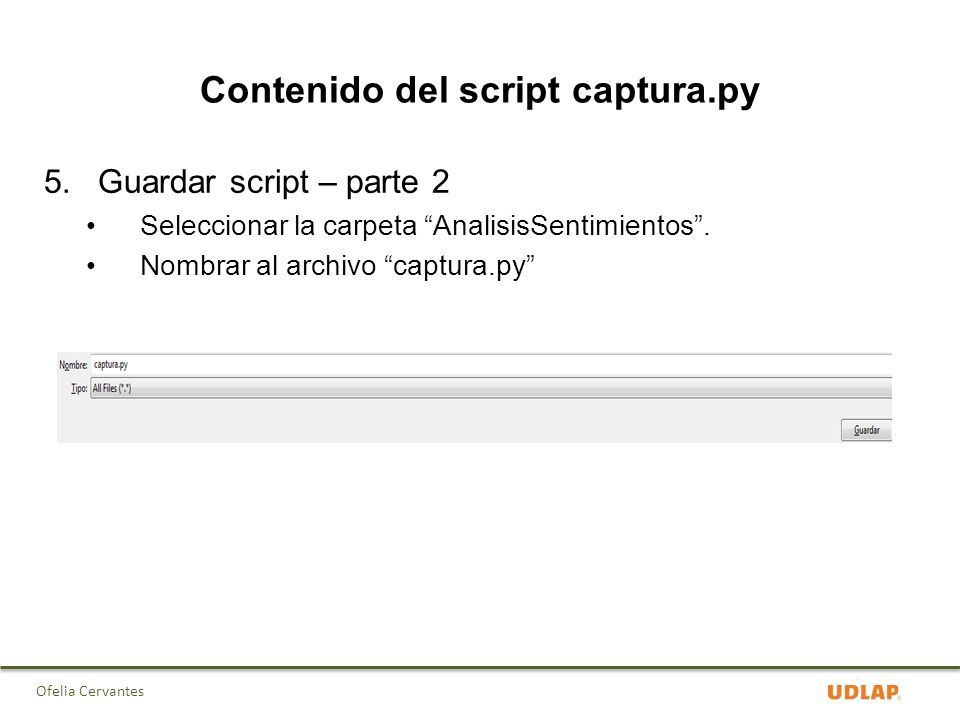This screenshot has height=720, width=960.
Task: Click the "Nombre:" label in dialog
Action: (73, 365)
